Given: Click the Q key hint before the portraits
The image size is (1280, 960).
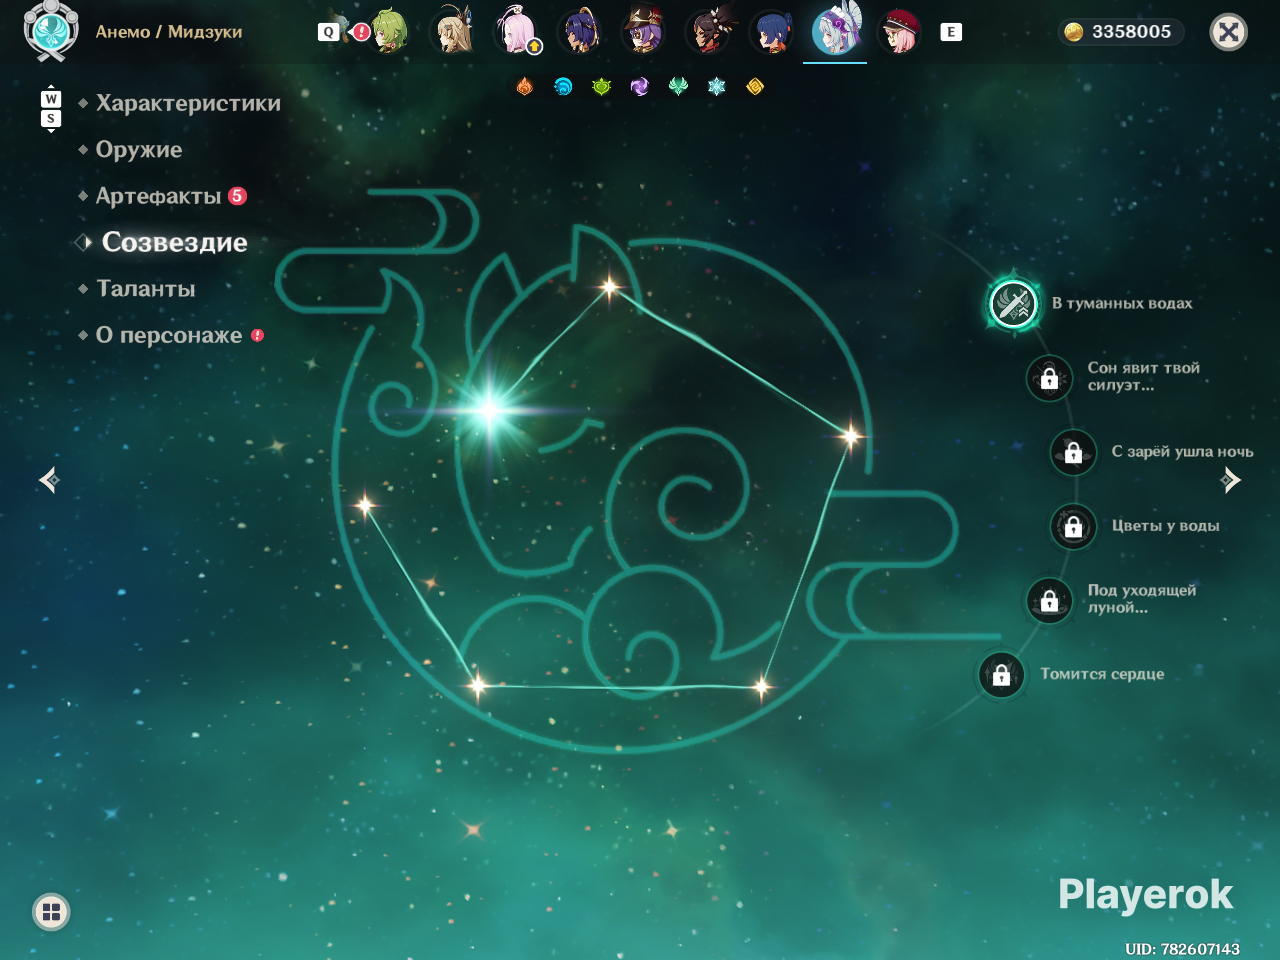Looking at the screenshot, I should point(328,32).
